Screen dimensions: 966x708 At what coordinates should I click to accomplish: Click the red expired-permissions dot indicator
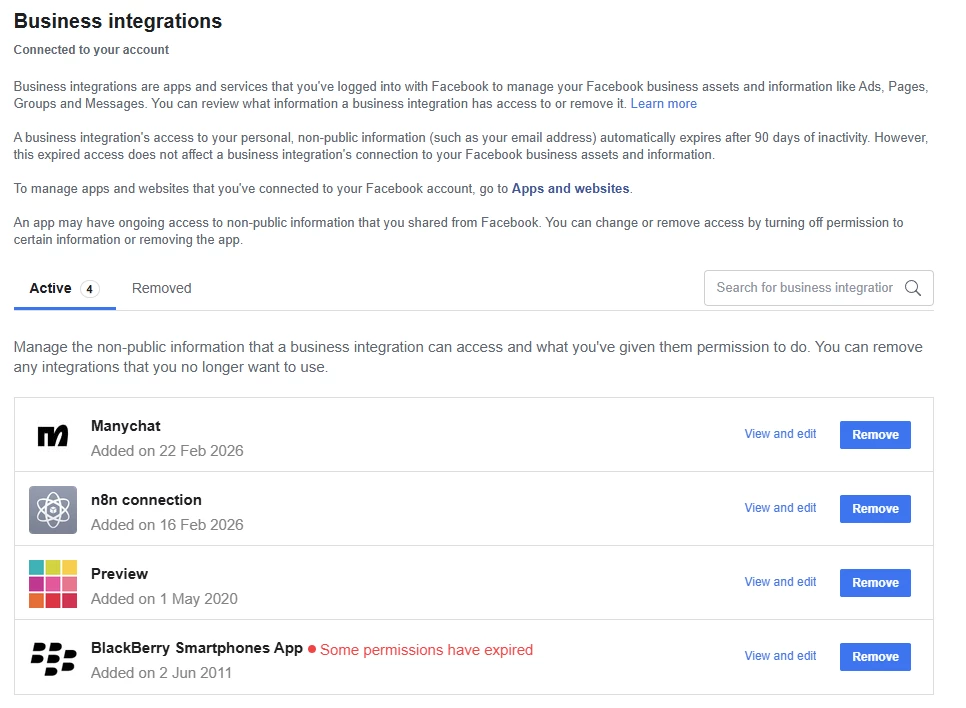click(x=312, y=650)
